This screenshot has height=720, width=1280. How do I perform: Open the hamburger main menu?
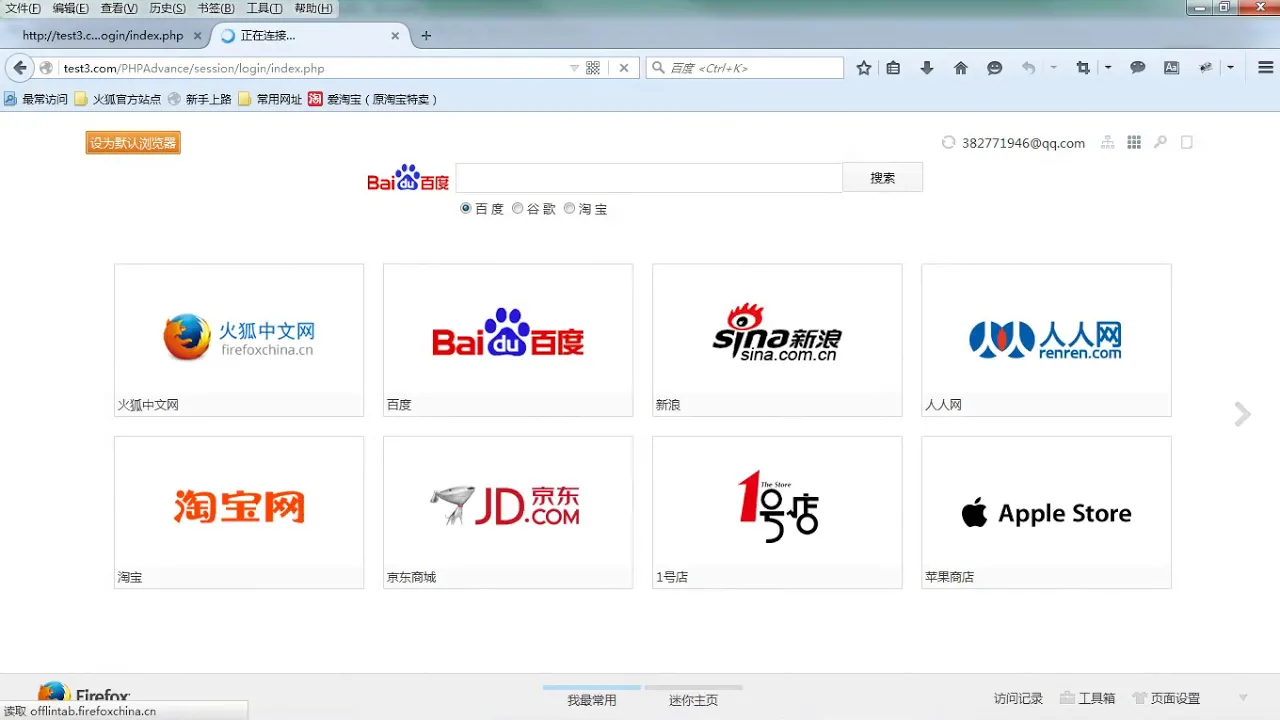pos(1264,68)
